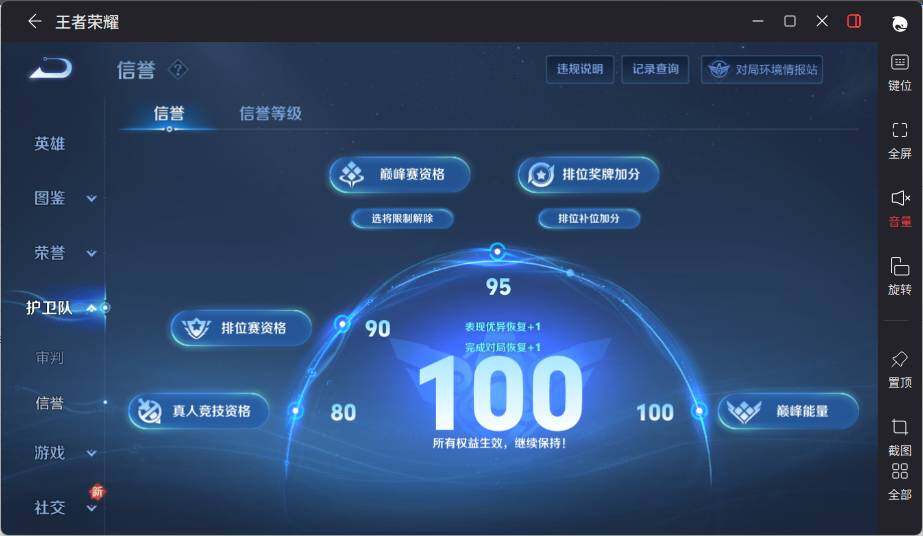This screenshot has height=536, width=923.
Task: Select the right 100 node on arc
Action: (699, 410)
